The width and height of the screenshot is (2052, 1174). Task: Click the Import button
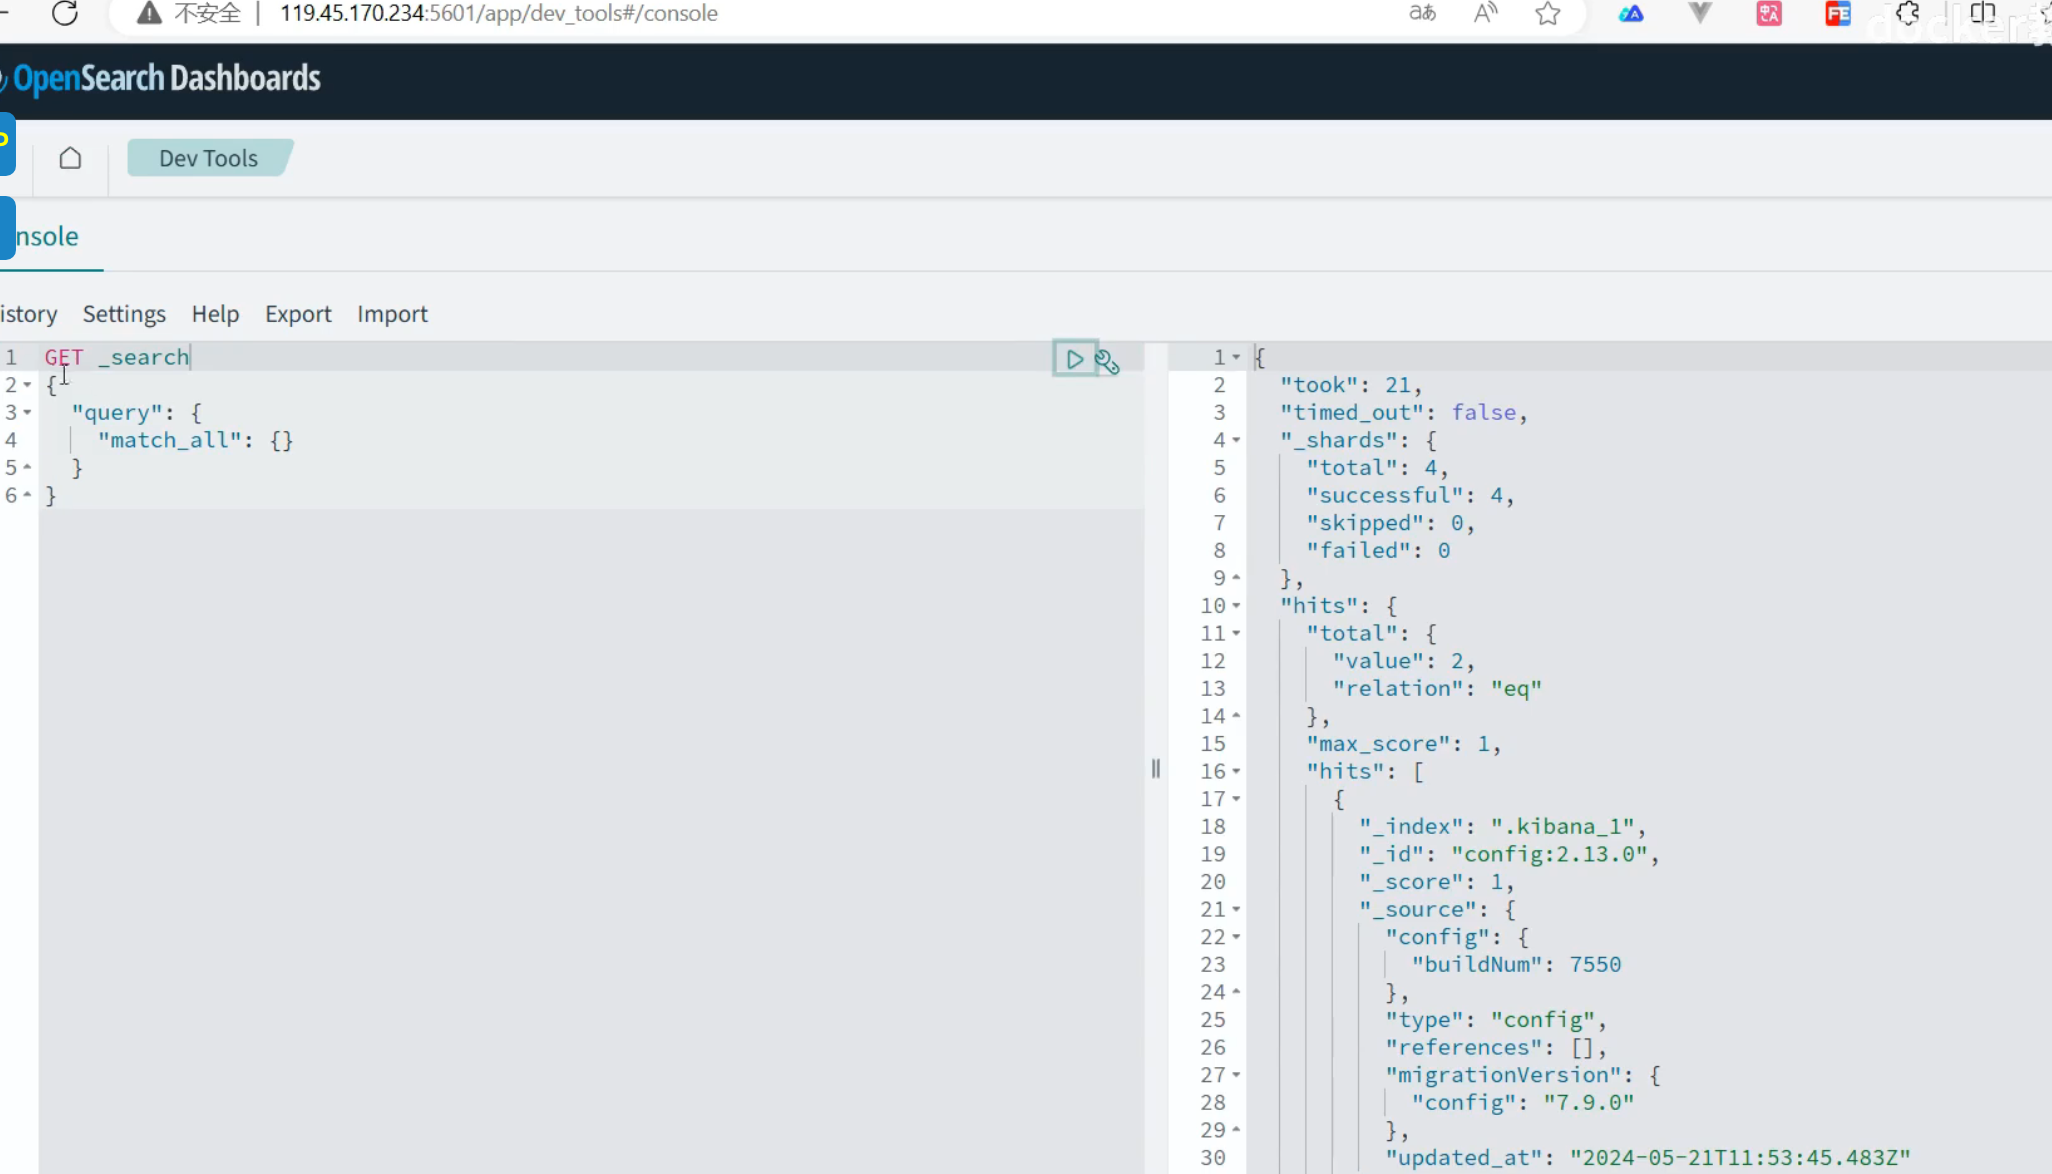coord(392,314)
